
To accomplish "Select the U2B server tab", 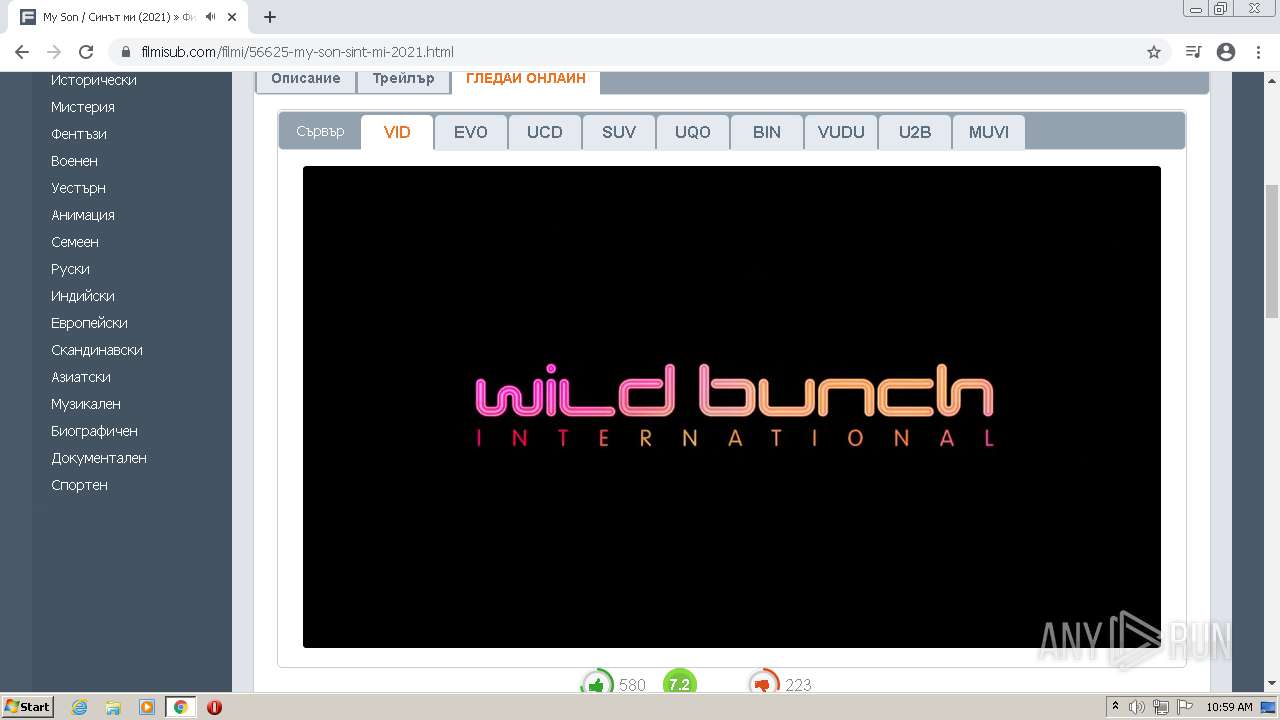I will [x=915, y=132].
